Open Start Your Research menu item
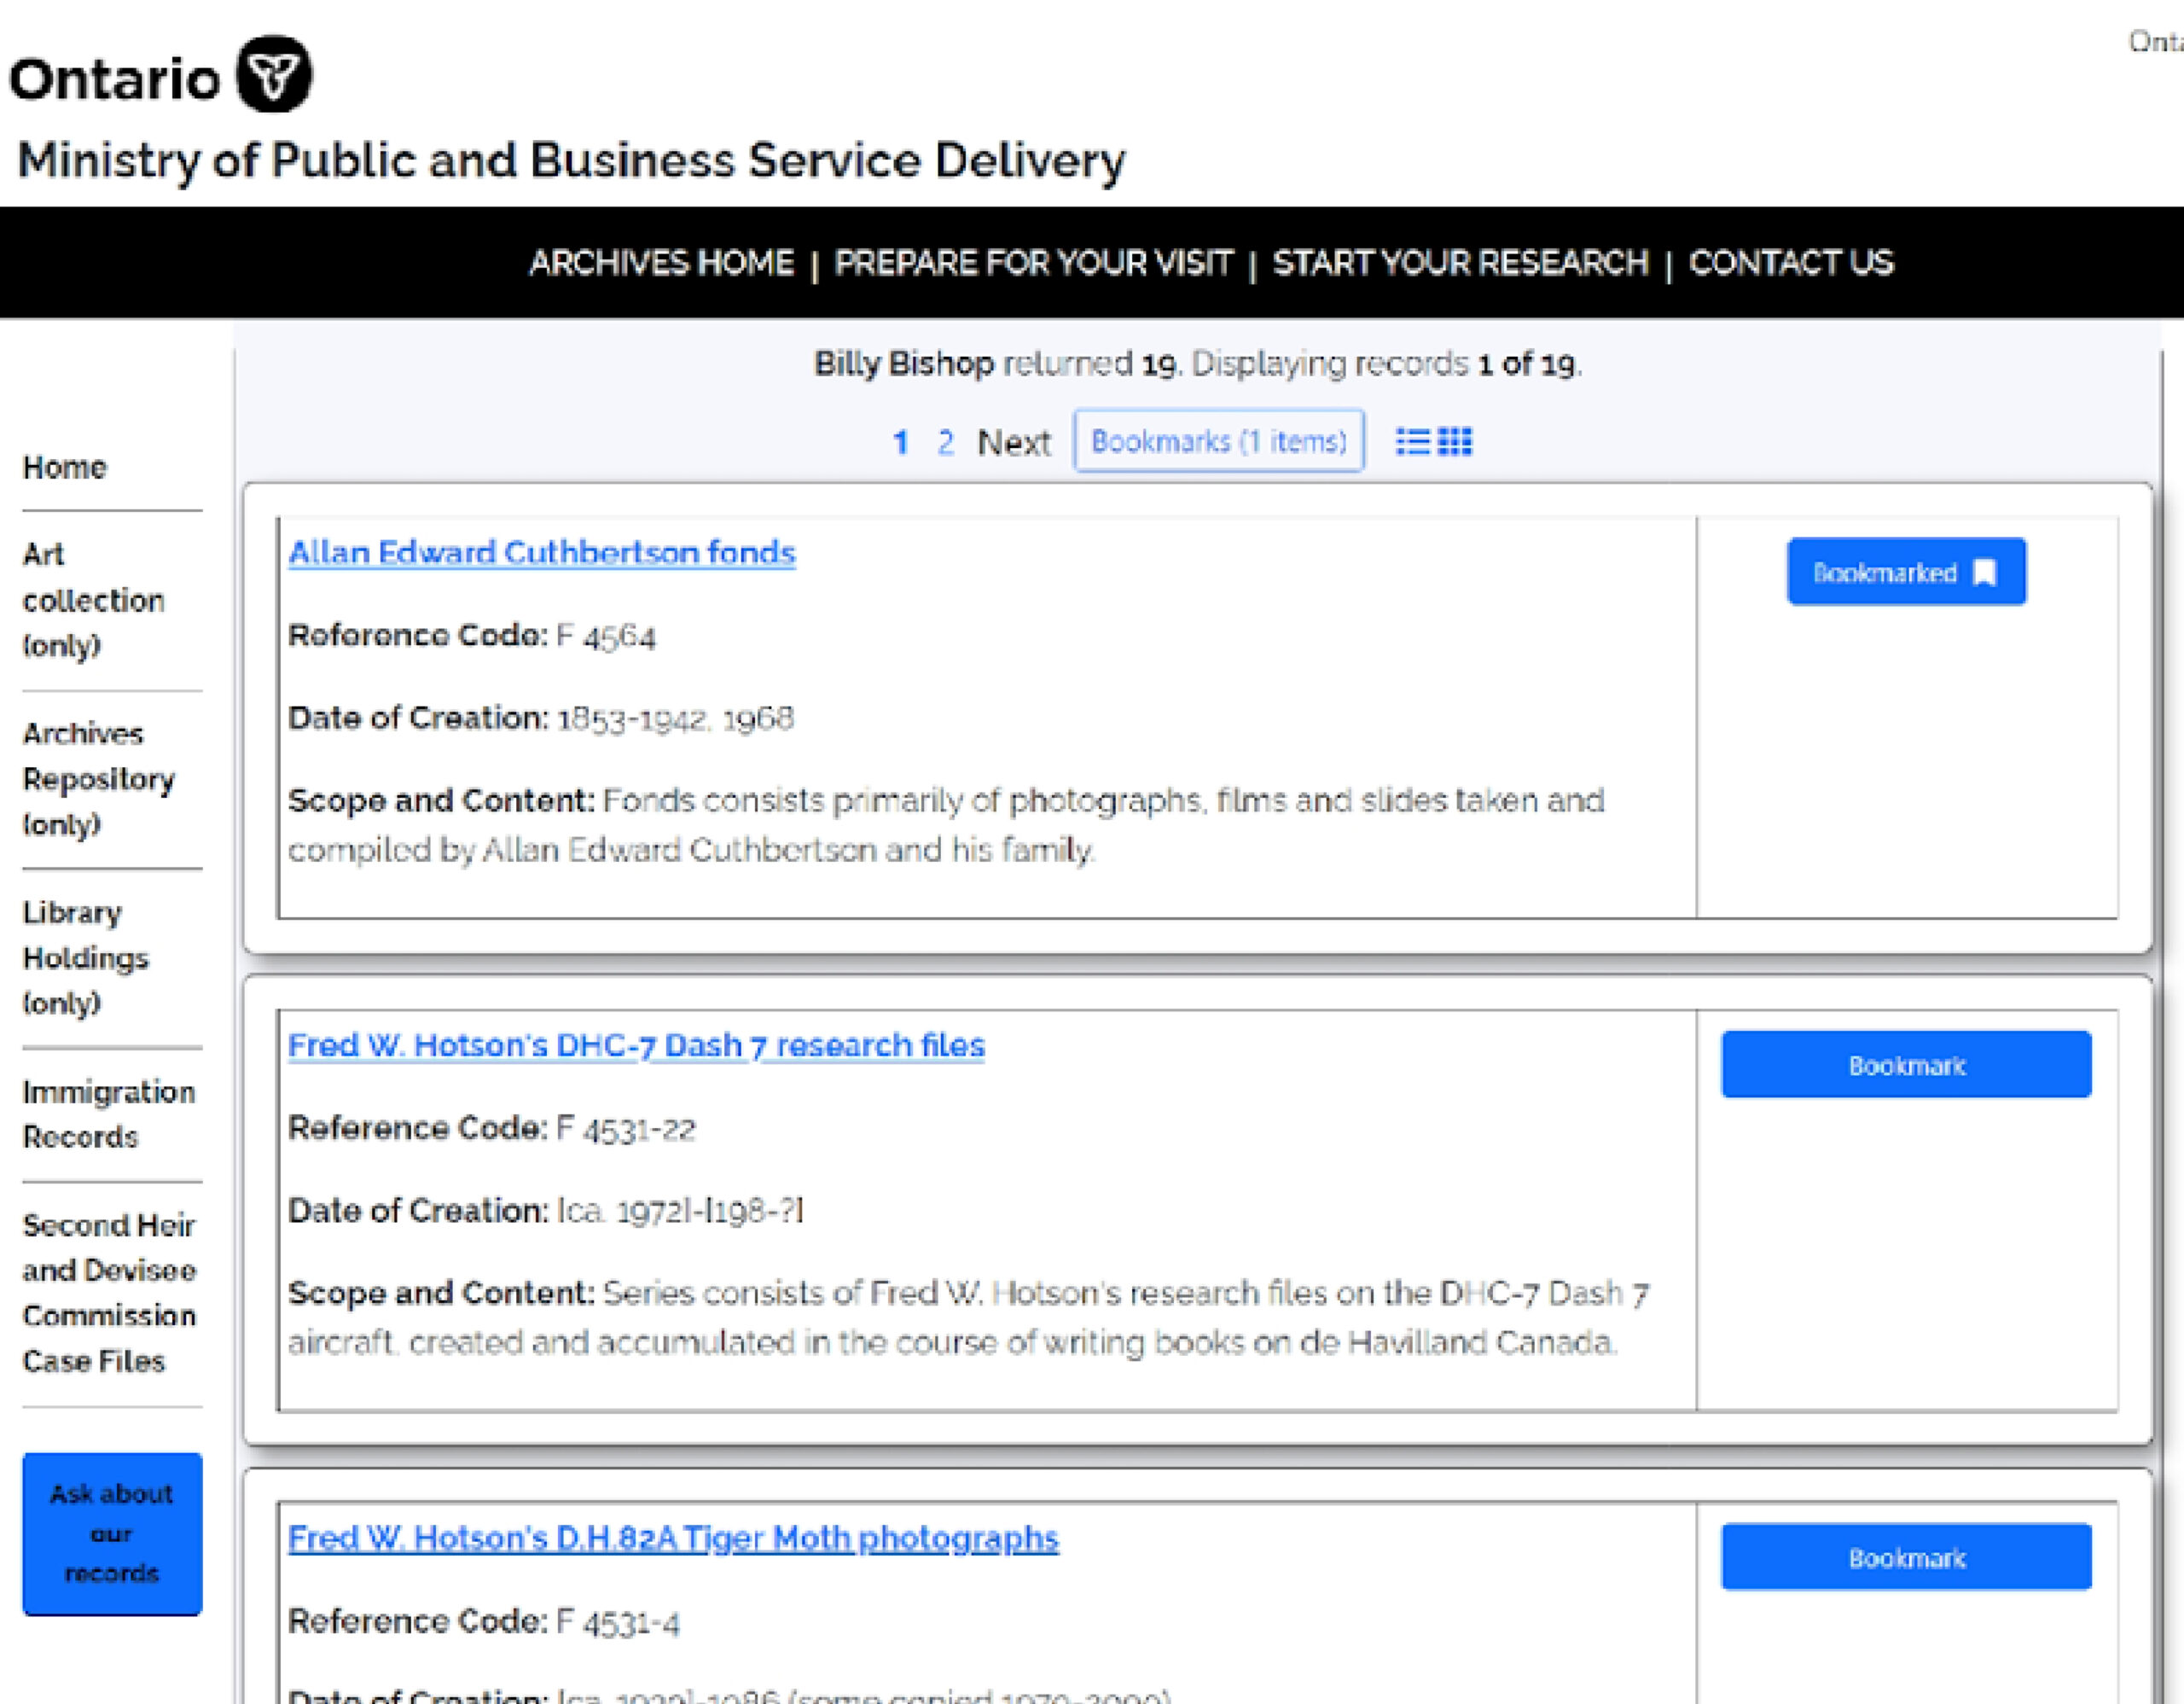Viewport: 2184px width, 1704px height. point(1461,263)
